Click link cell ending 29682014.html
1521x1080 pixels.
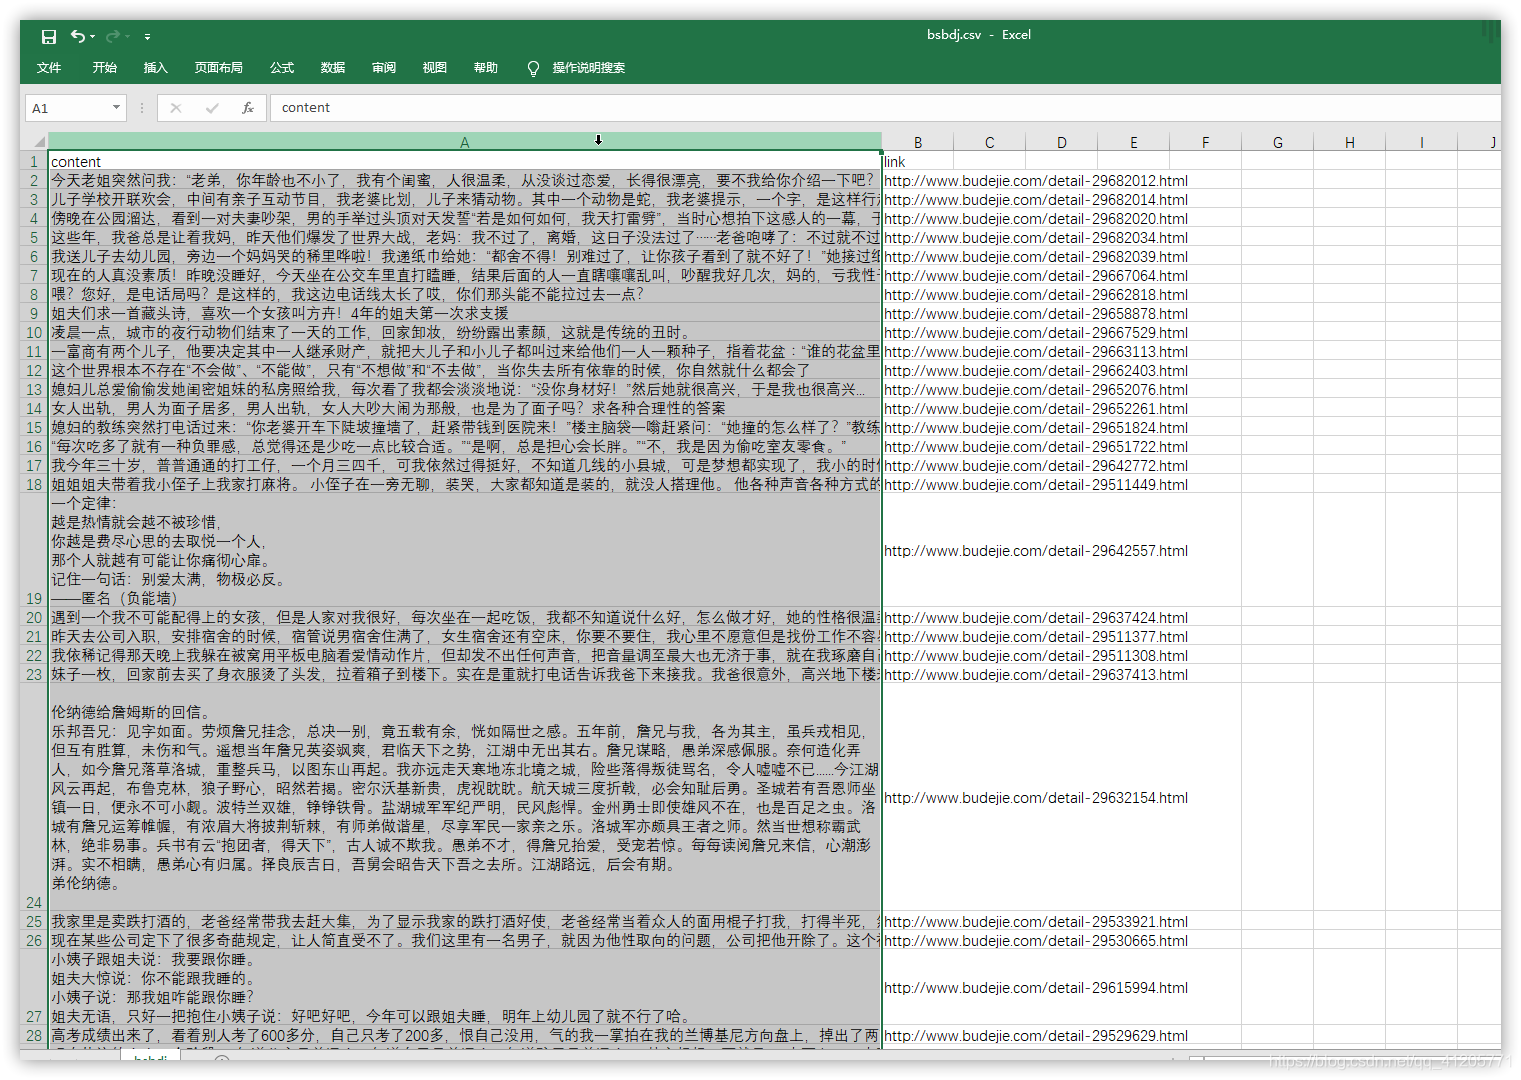click(1036, 199)
